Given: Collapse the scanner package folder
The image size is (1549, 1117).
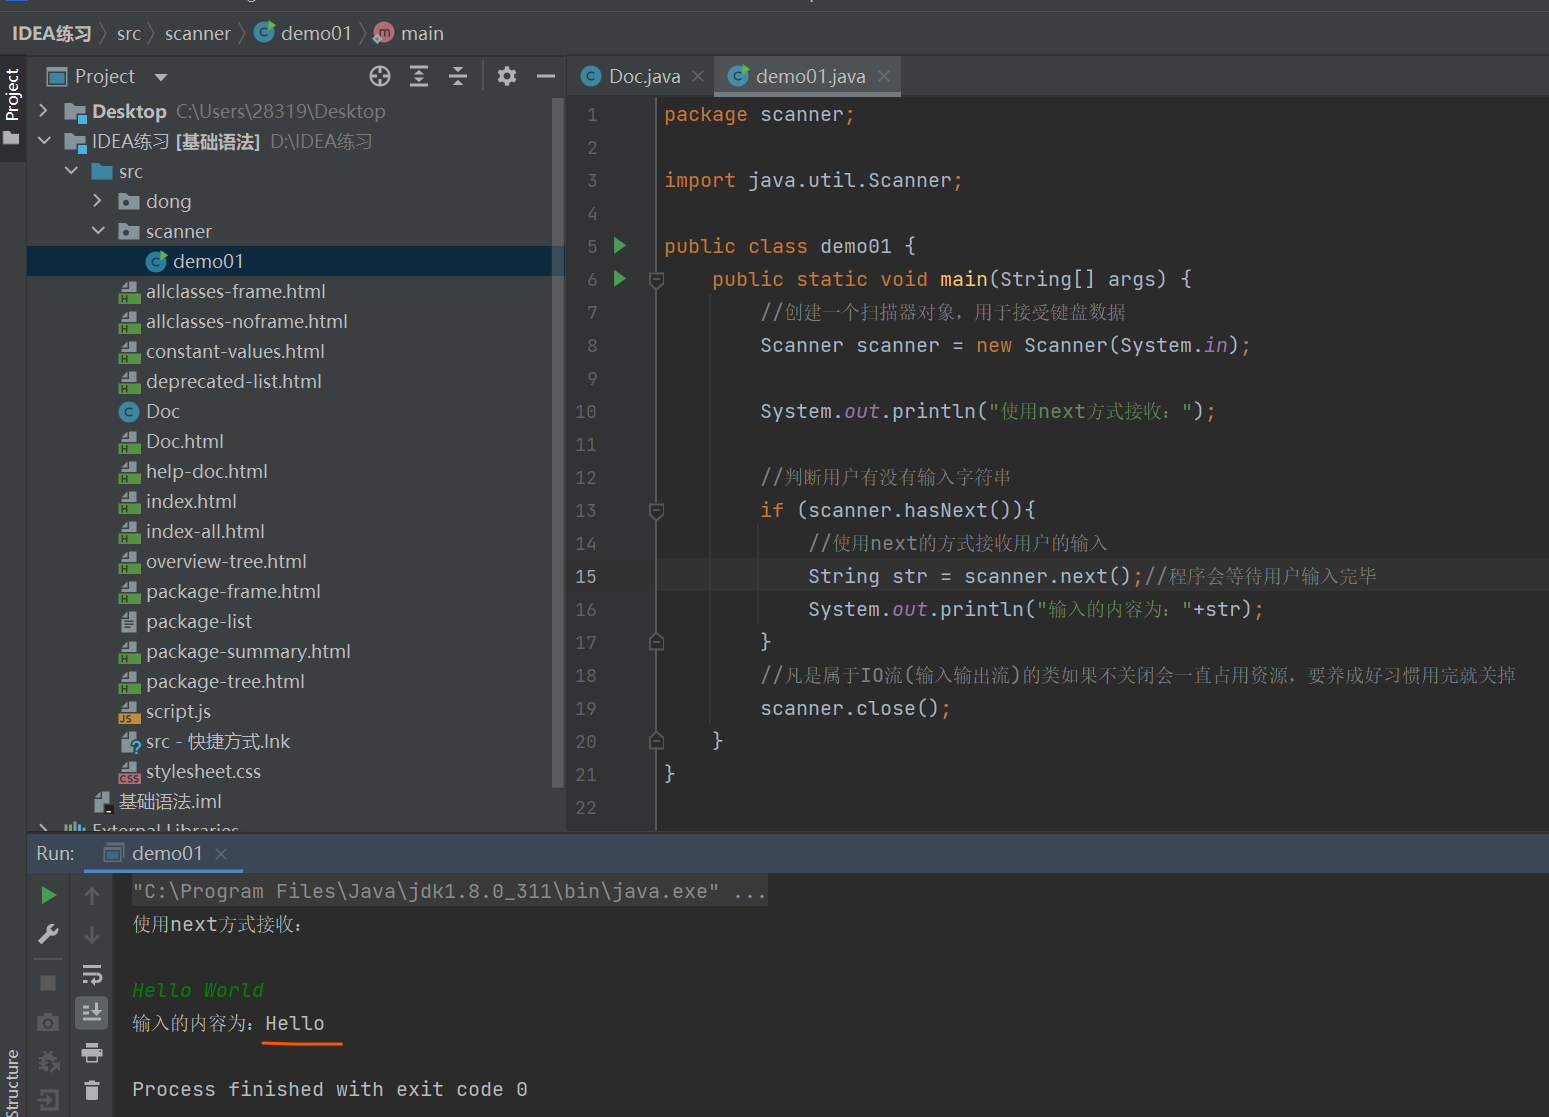Looking at the screenshot, I should [98, 231].
